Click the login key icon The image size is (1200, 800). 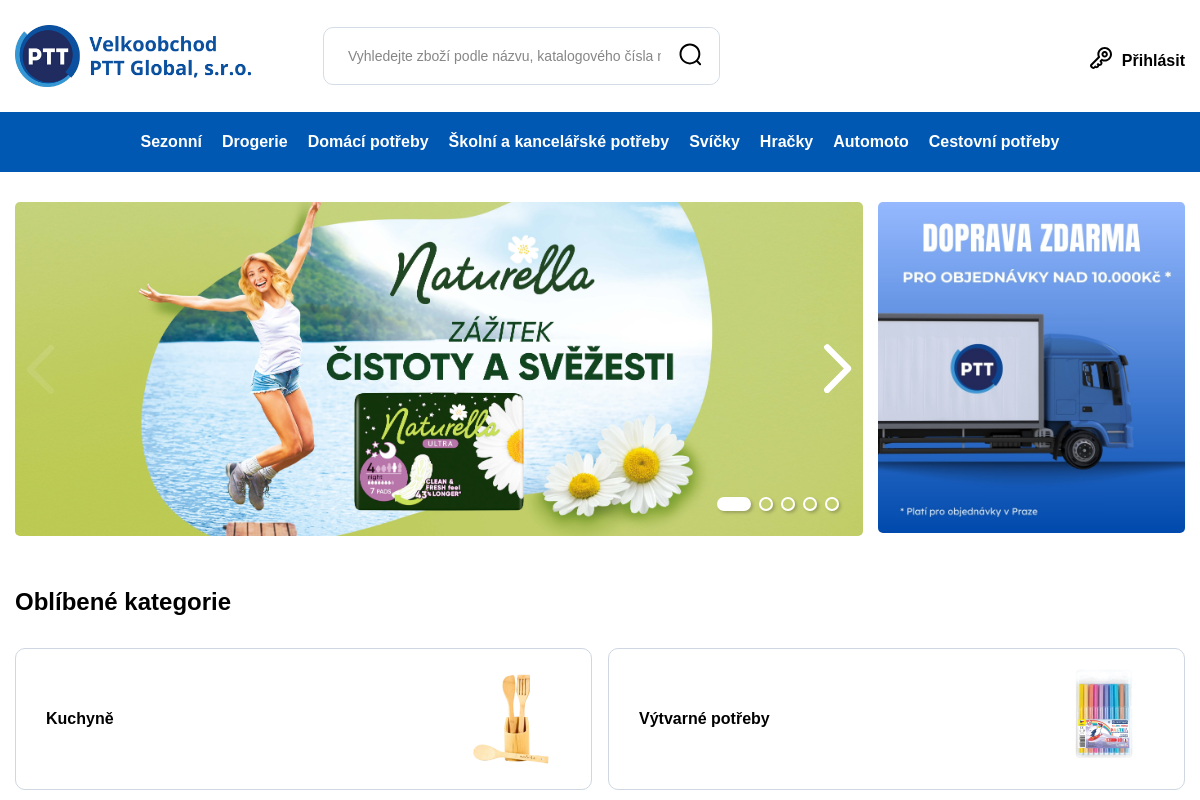[1101, 59]
